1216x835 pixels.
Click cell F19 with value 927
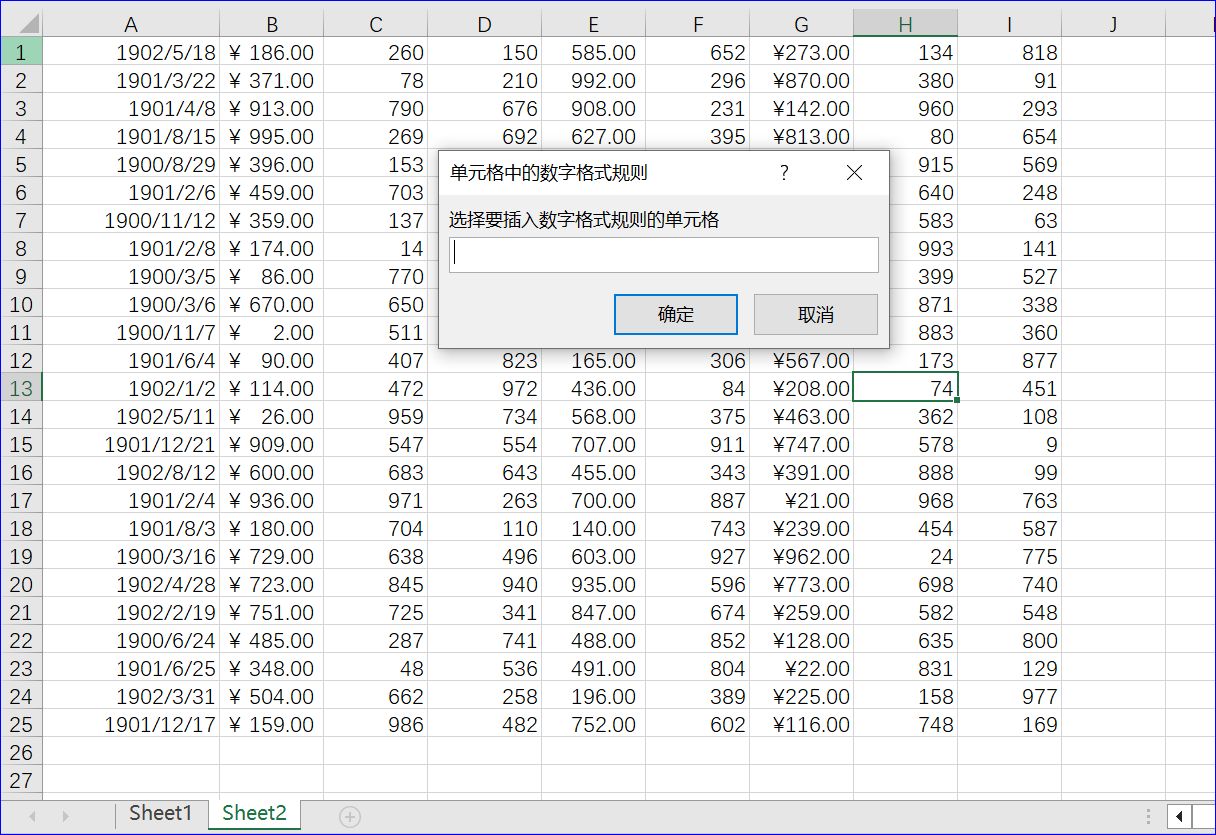point(698,556)
